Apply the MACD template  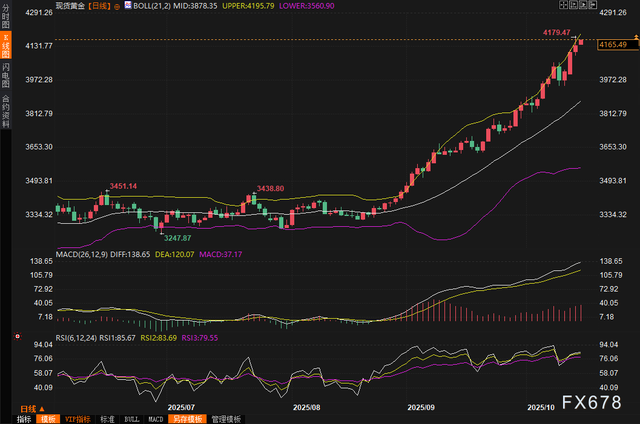pyautogui.click(x=154, y=419)
